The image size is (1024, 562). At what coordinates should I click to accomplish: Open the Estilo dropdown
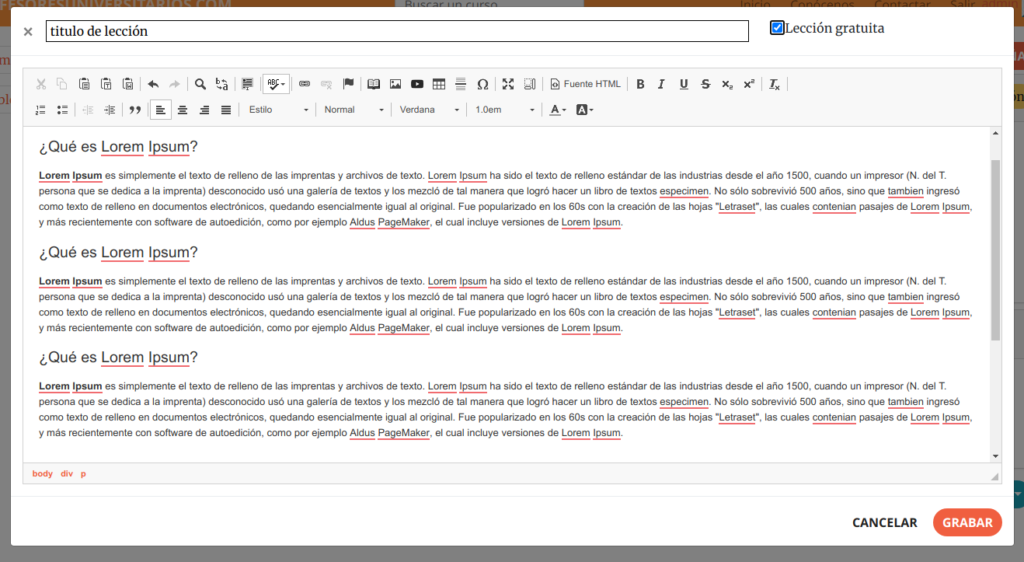click(x=278, y=110)
